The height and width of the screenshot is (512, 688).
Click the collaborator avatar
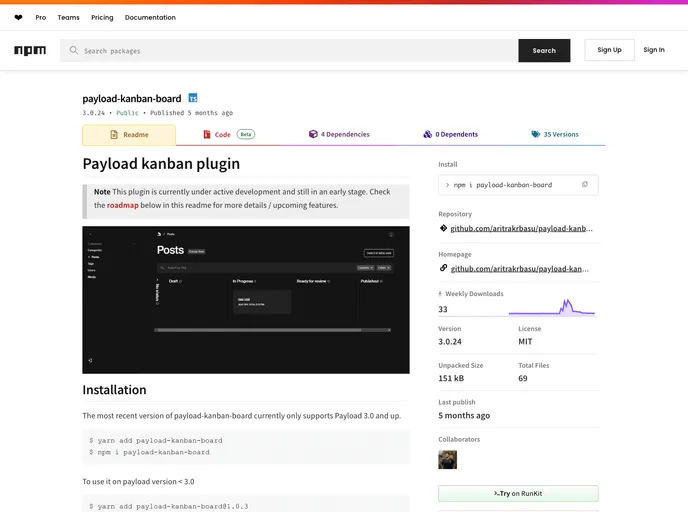coord(448,460)
